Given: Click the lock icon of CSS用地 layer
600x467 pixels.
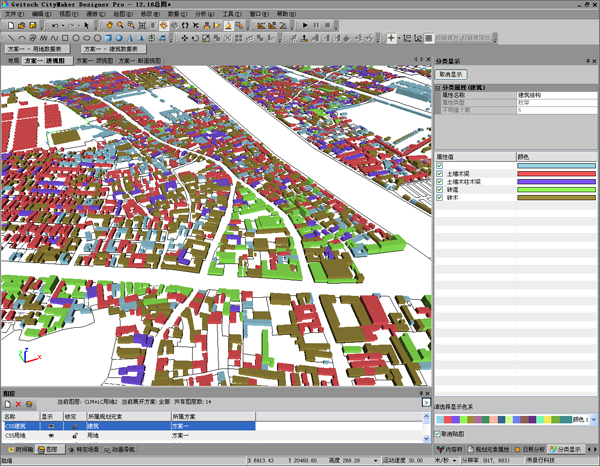Looking at the screenshot, I should 75,436.
